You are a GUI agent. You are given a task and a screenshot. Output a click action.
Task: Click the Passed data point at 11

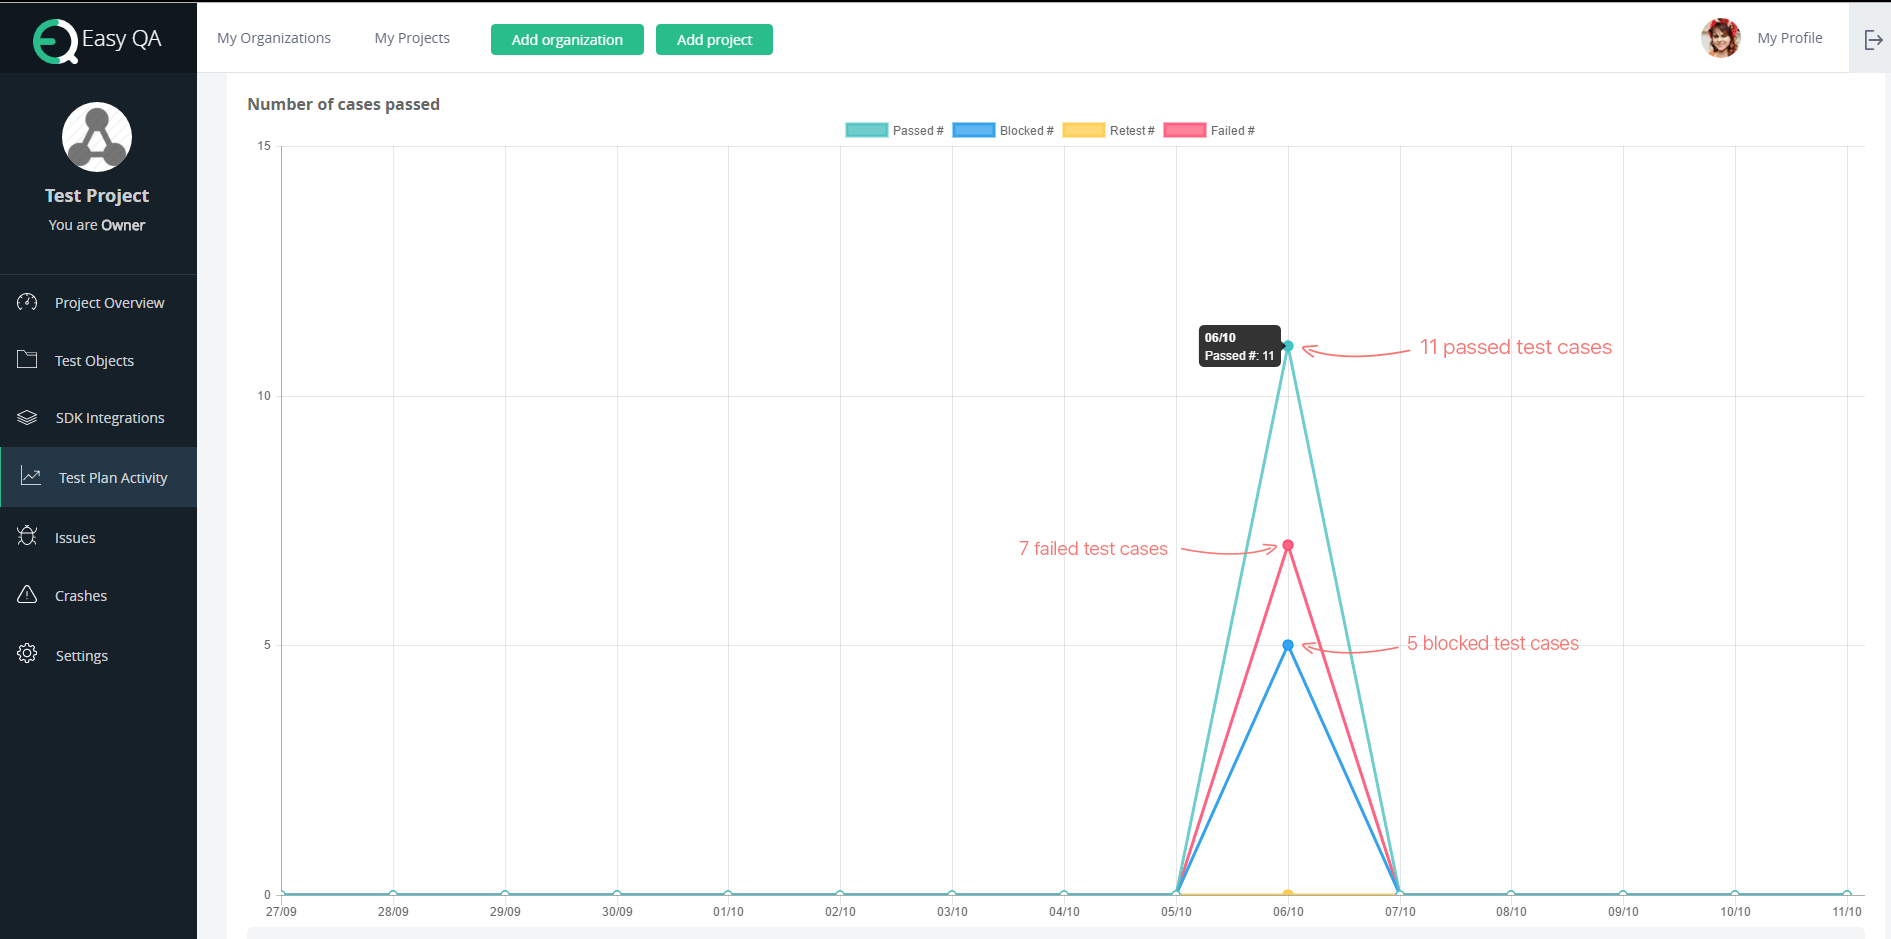pyautogui.click(x=1288, y=346)
